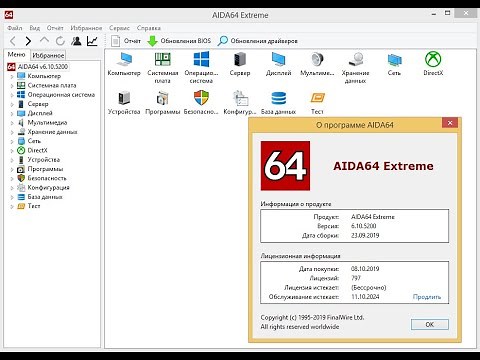Viewport: 480px width, 360px height.
Task: Expand the Сервер tree node arrow
Action: click(12, 104)
